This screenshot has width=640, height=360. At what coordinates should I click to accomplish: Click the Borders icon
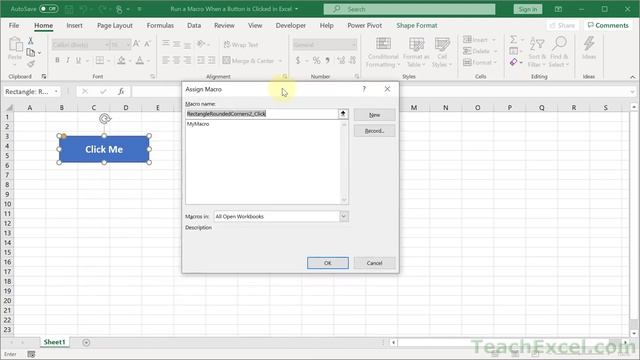100,60
